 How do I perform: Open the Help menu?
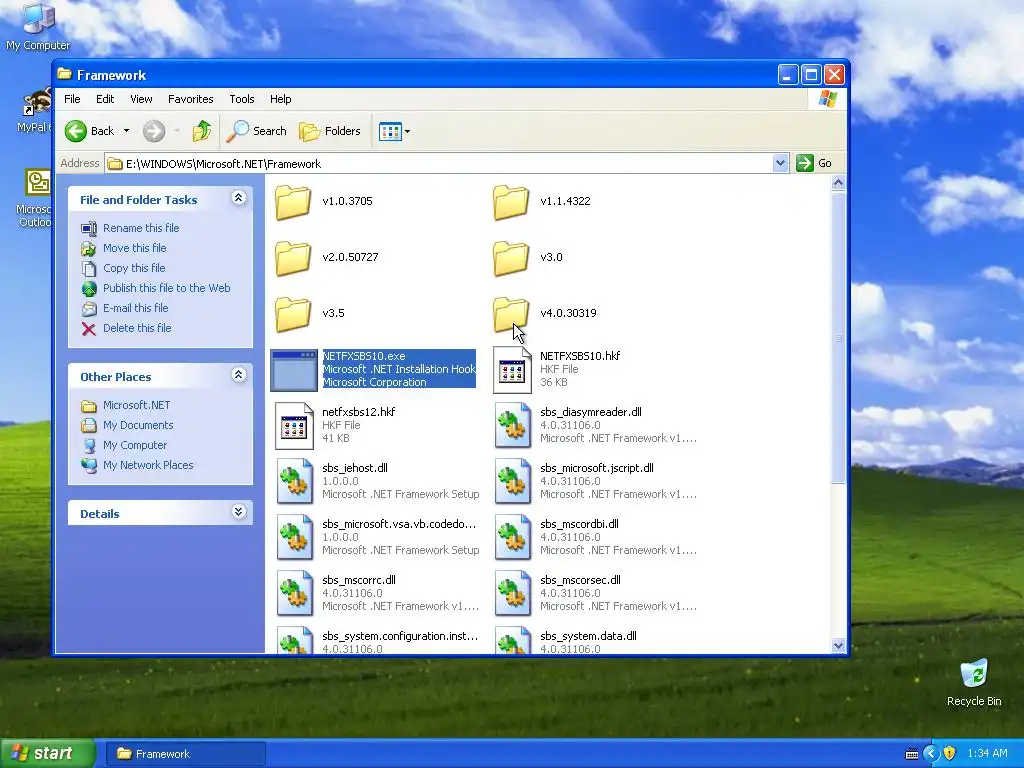[281, 99]
